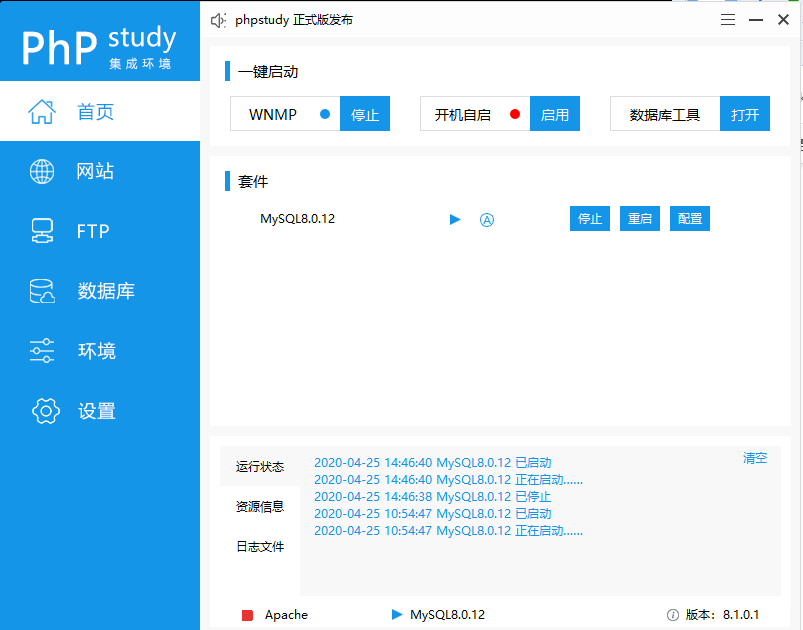Click the phpstudy 正式版发布 announcement
This screenshot has height=630, width=803.
pos(294,20)
